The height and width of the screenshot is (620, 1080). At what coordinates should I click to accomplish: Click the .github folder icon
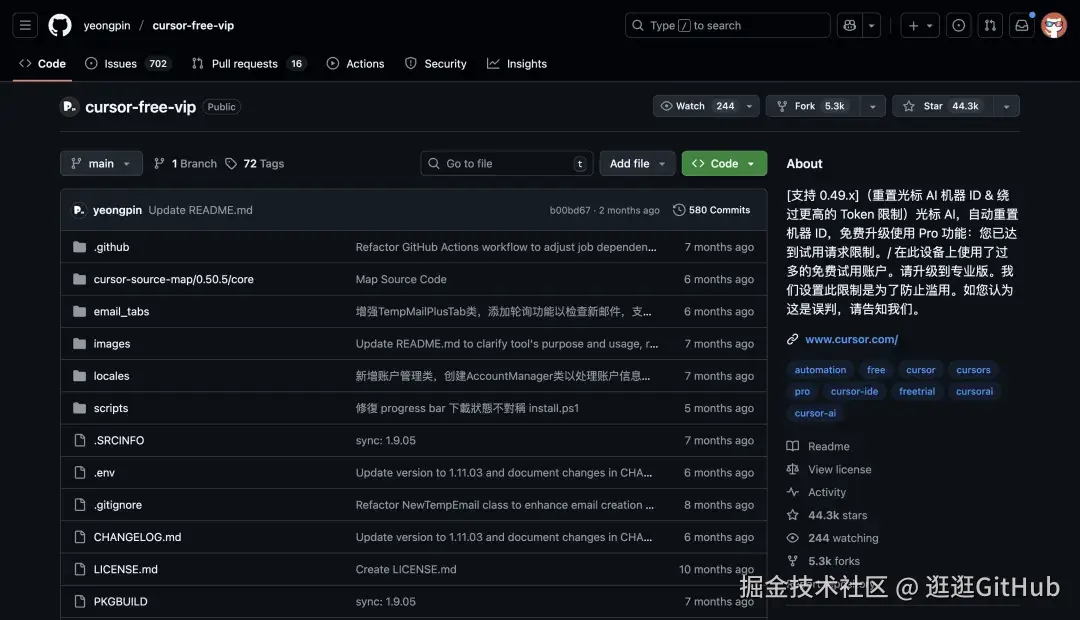(x=80, y=246)
